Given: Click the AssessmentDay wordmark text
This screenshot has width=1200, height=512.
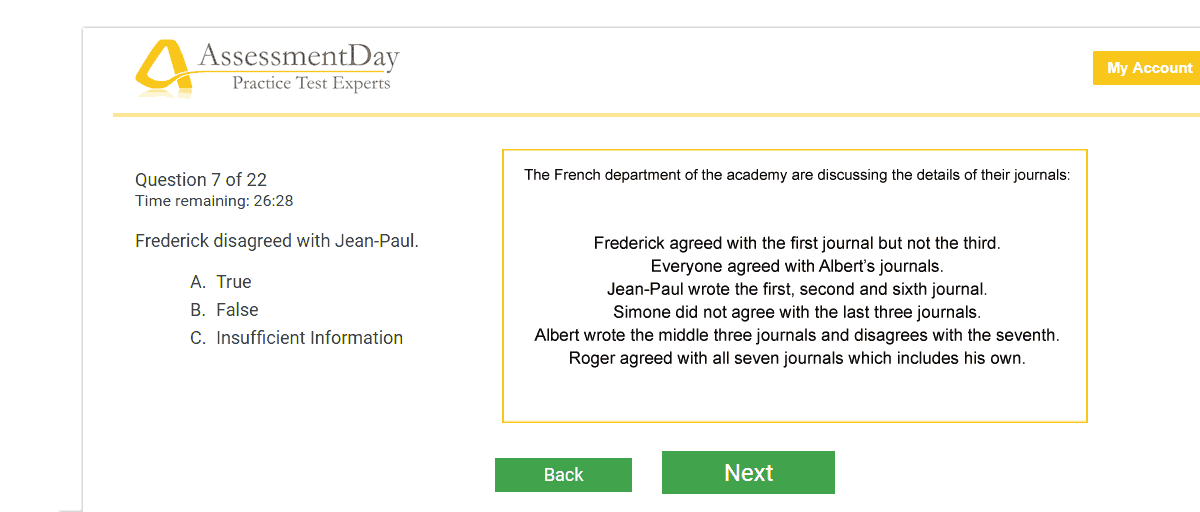Looking at the screenshot, I should point(298,56).
